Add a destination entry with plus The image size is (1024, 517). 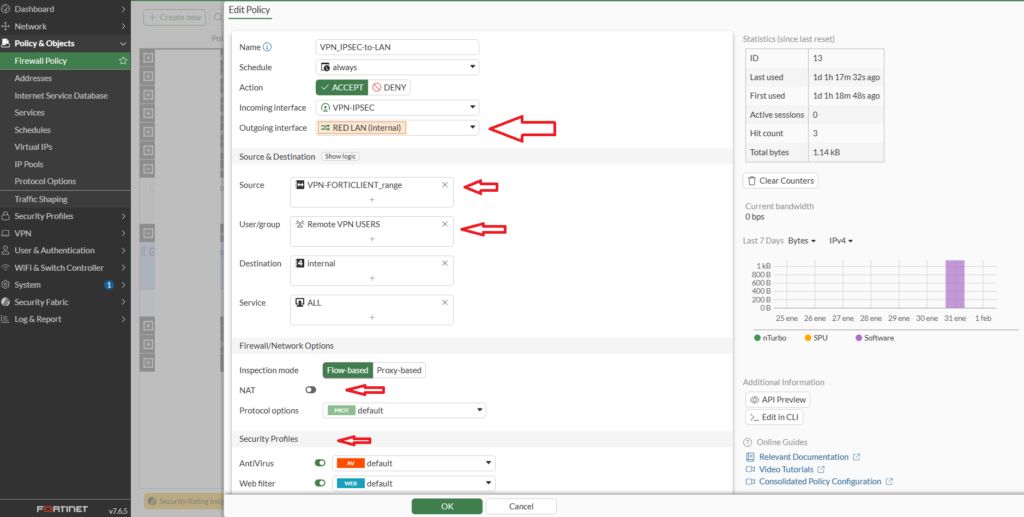pyautogui.click(x=372, y=278)
